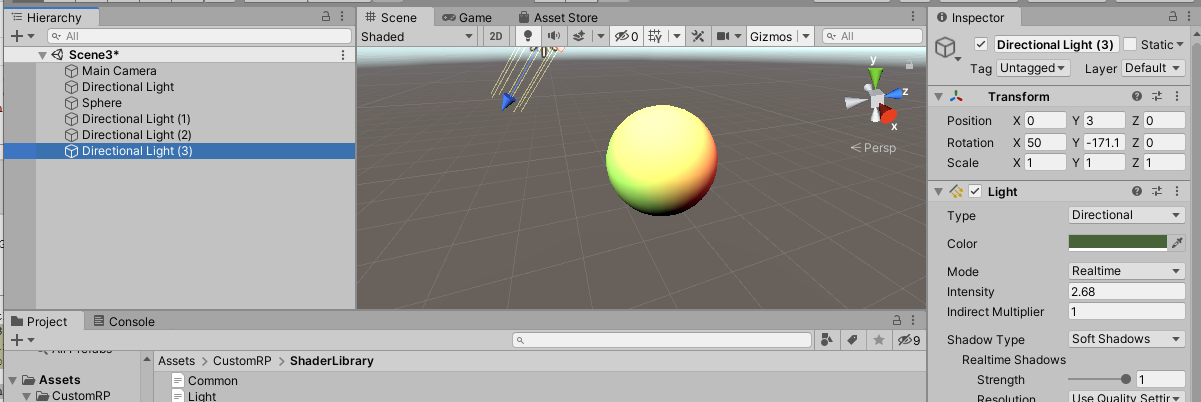Toggle scene lighting with the lightbulb icon

(528, 37)
